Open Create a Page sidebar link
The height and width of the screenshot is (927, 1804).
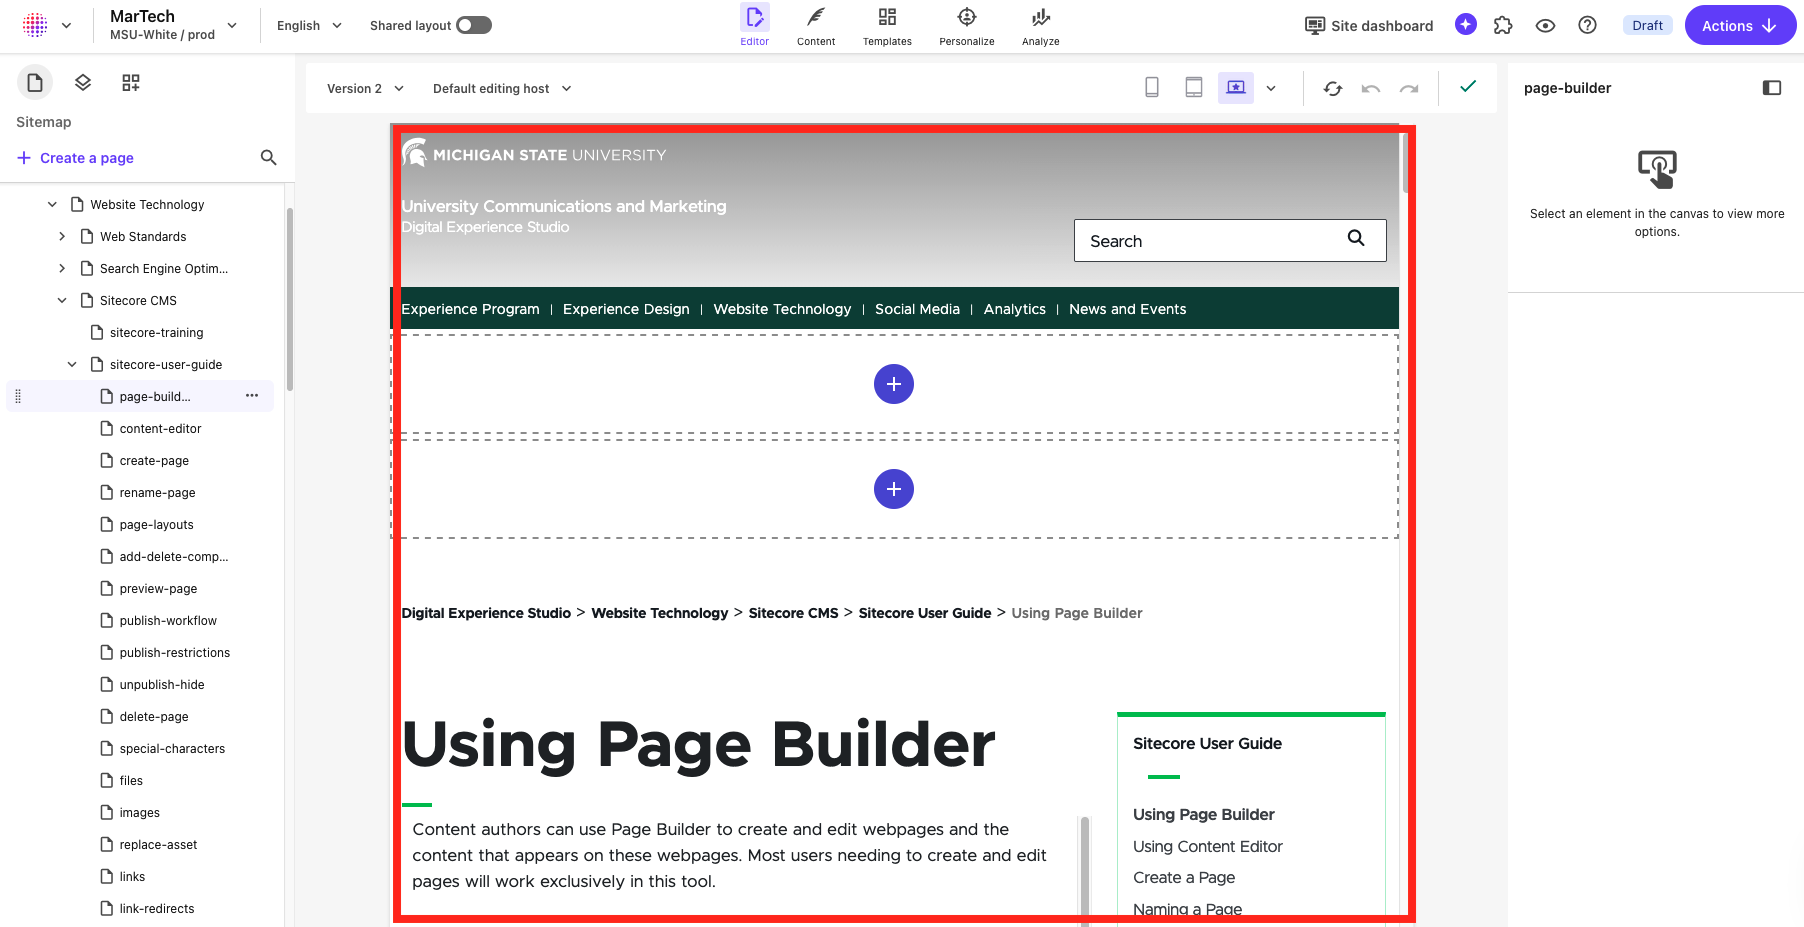[1184, 877]
